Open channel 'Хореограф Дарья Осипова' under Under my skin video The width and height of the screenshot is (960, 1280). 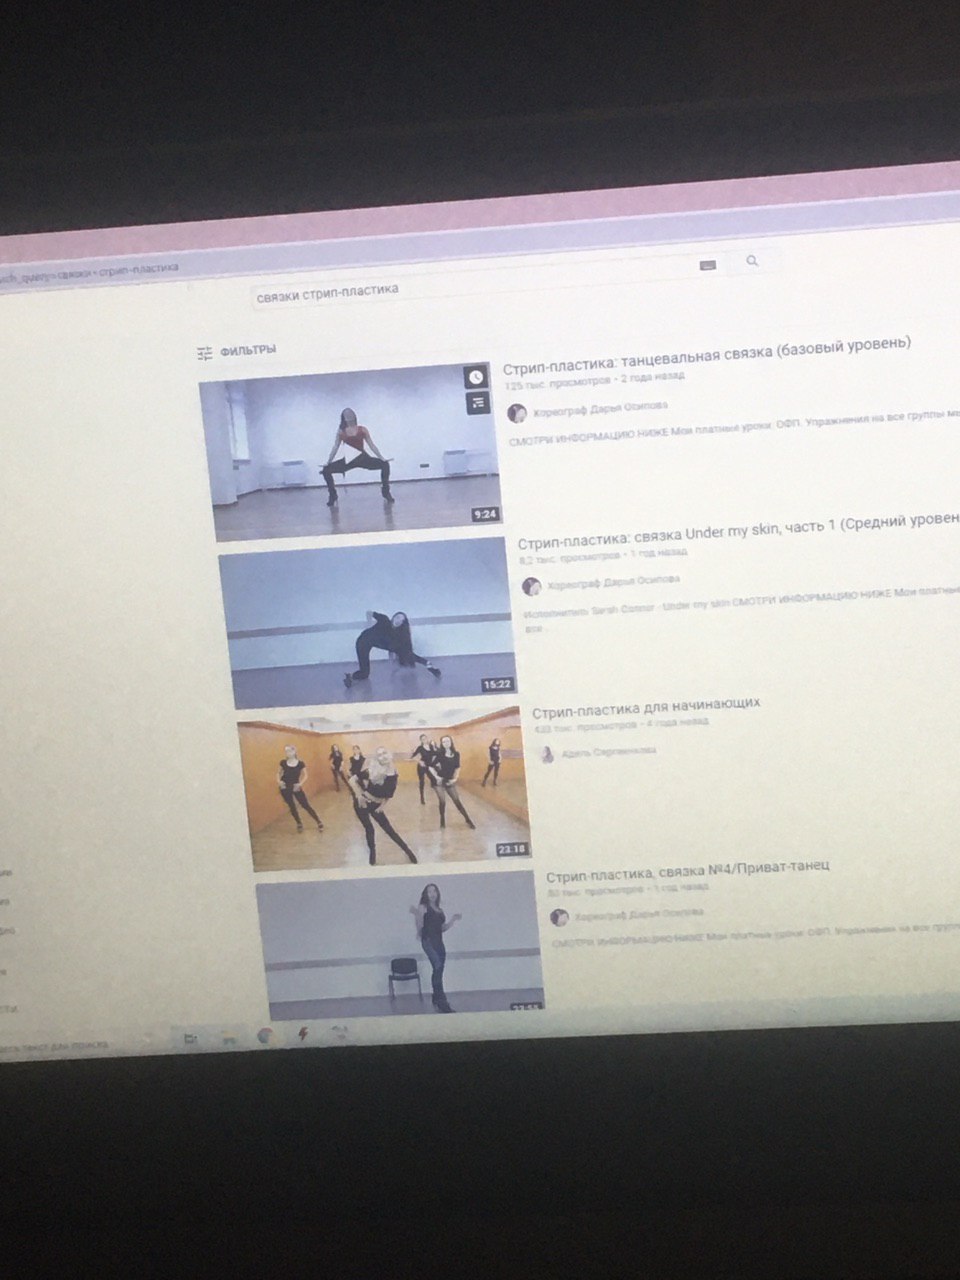614,582
